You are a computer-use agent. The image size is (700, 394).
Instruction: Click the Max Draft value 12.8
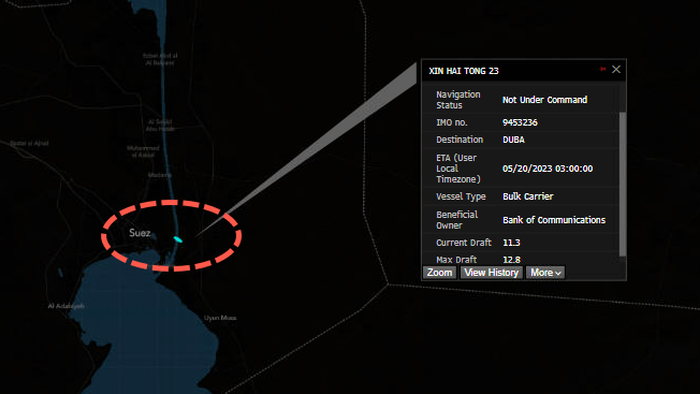click(511, 260)
